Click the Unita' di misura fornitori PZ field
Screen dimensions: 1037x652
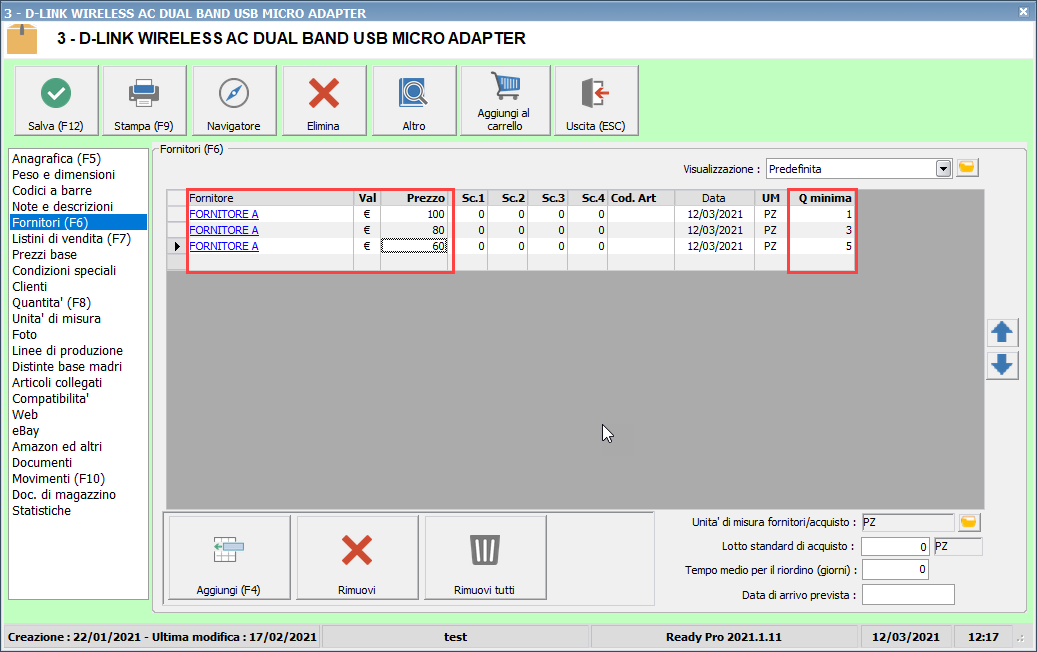908,522
